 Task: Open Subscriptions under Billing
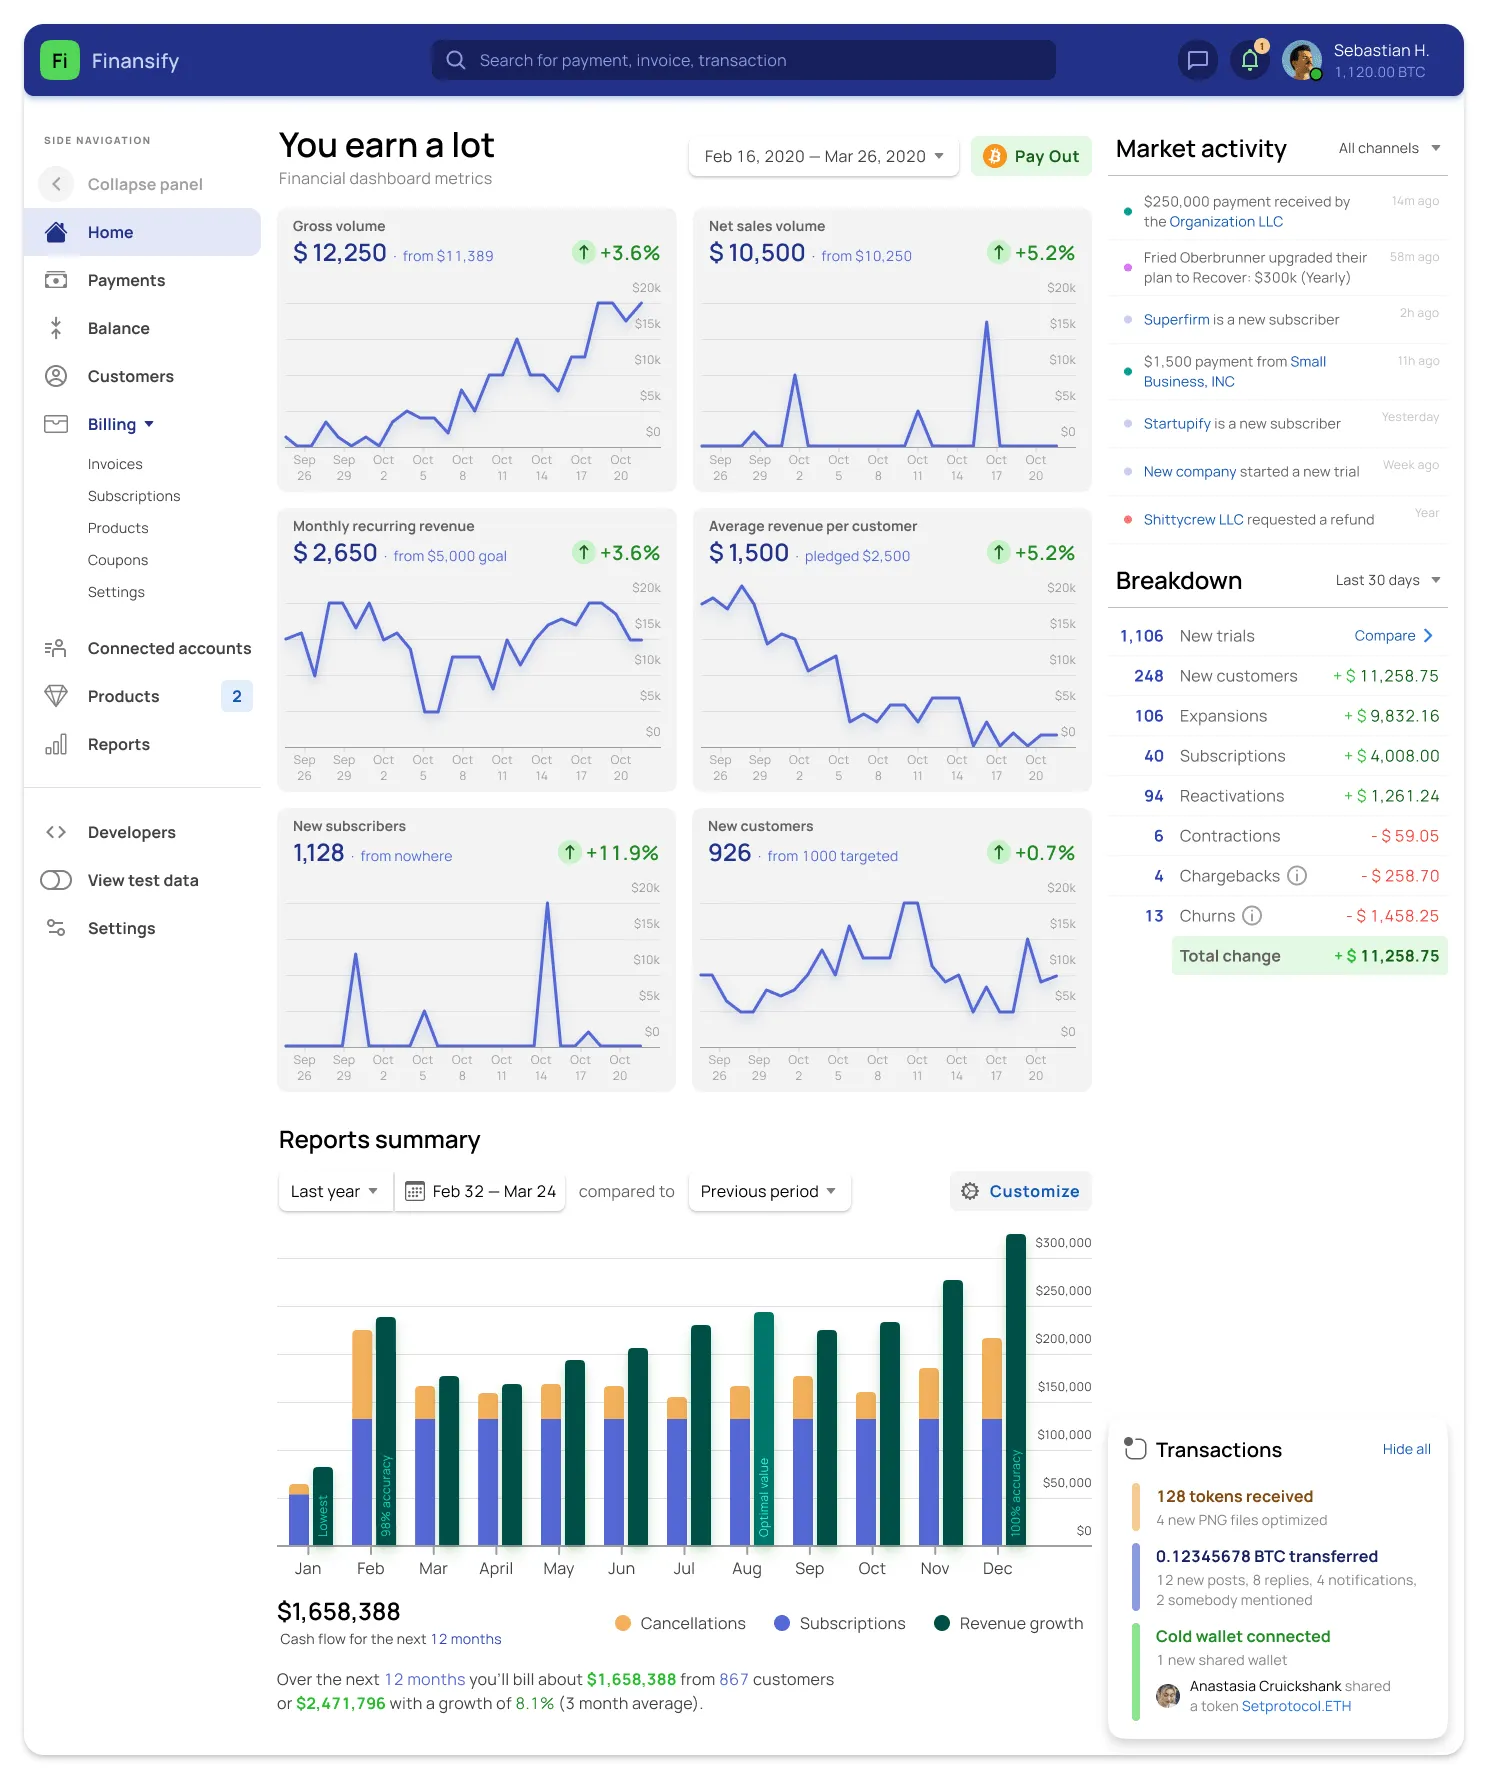(x=134, y=496)
